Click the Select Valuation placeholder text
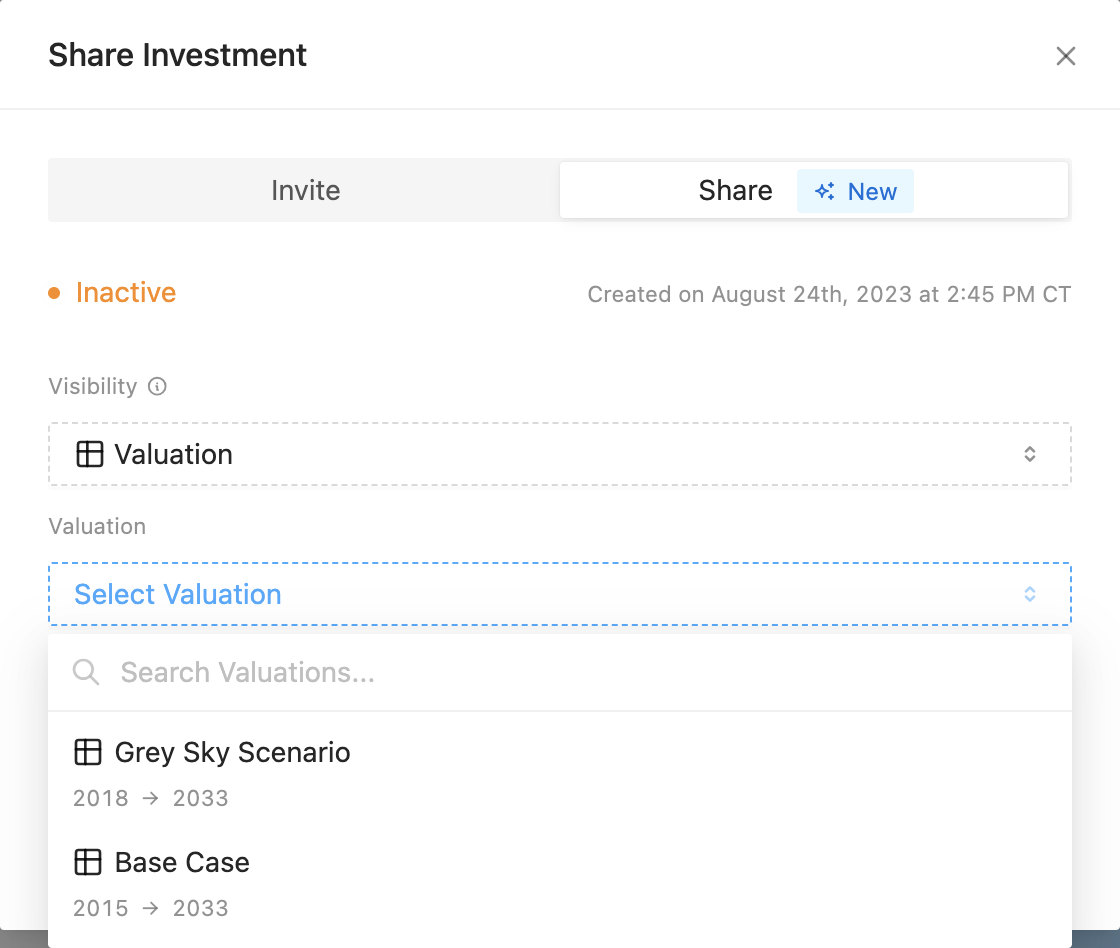This screenshot has width=1120, height=948. (178, 594)
